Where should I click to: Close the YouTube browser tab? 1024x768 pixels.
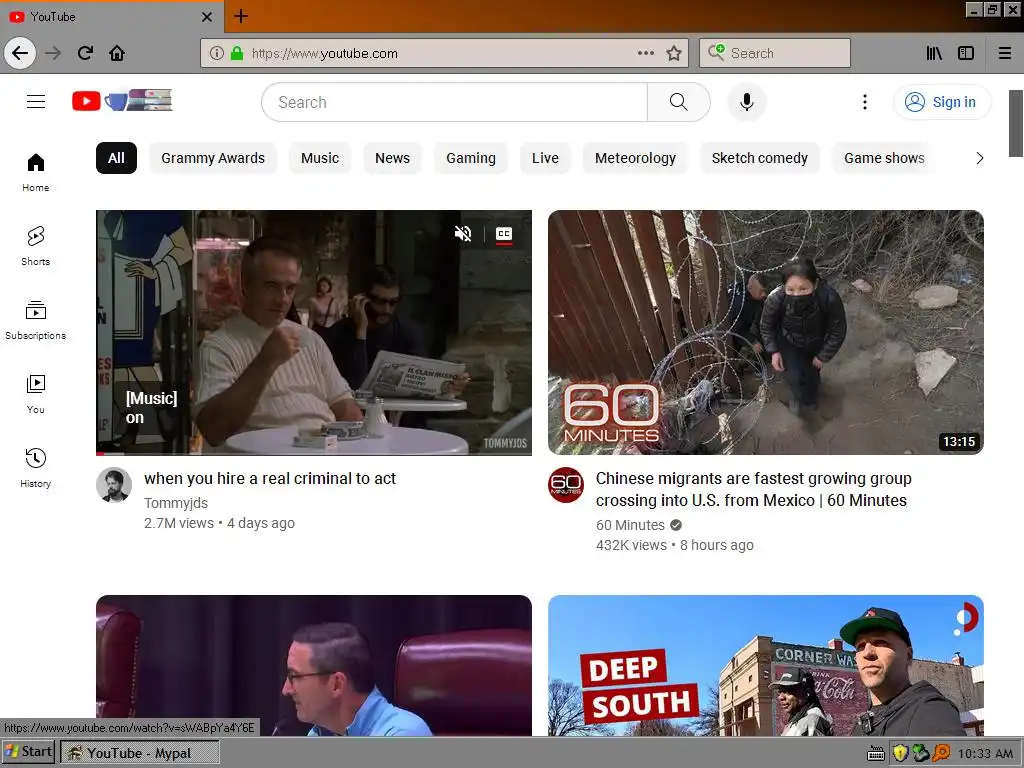point(207,16)
